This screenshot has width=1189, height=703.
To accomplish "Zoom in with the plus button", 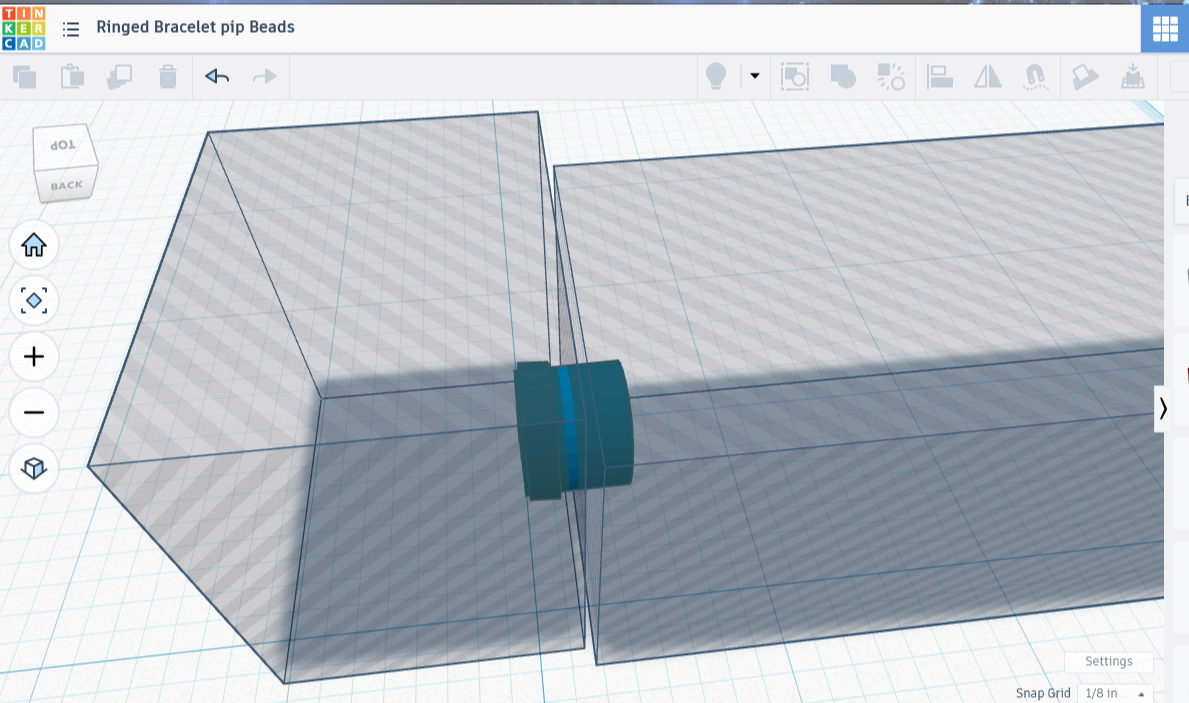I will pyautogui.click(x=33, y=356).
